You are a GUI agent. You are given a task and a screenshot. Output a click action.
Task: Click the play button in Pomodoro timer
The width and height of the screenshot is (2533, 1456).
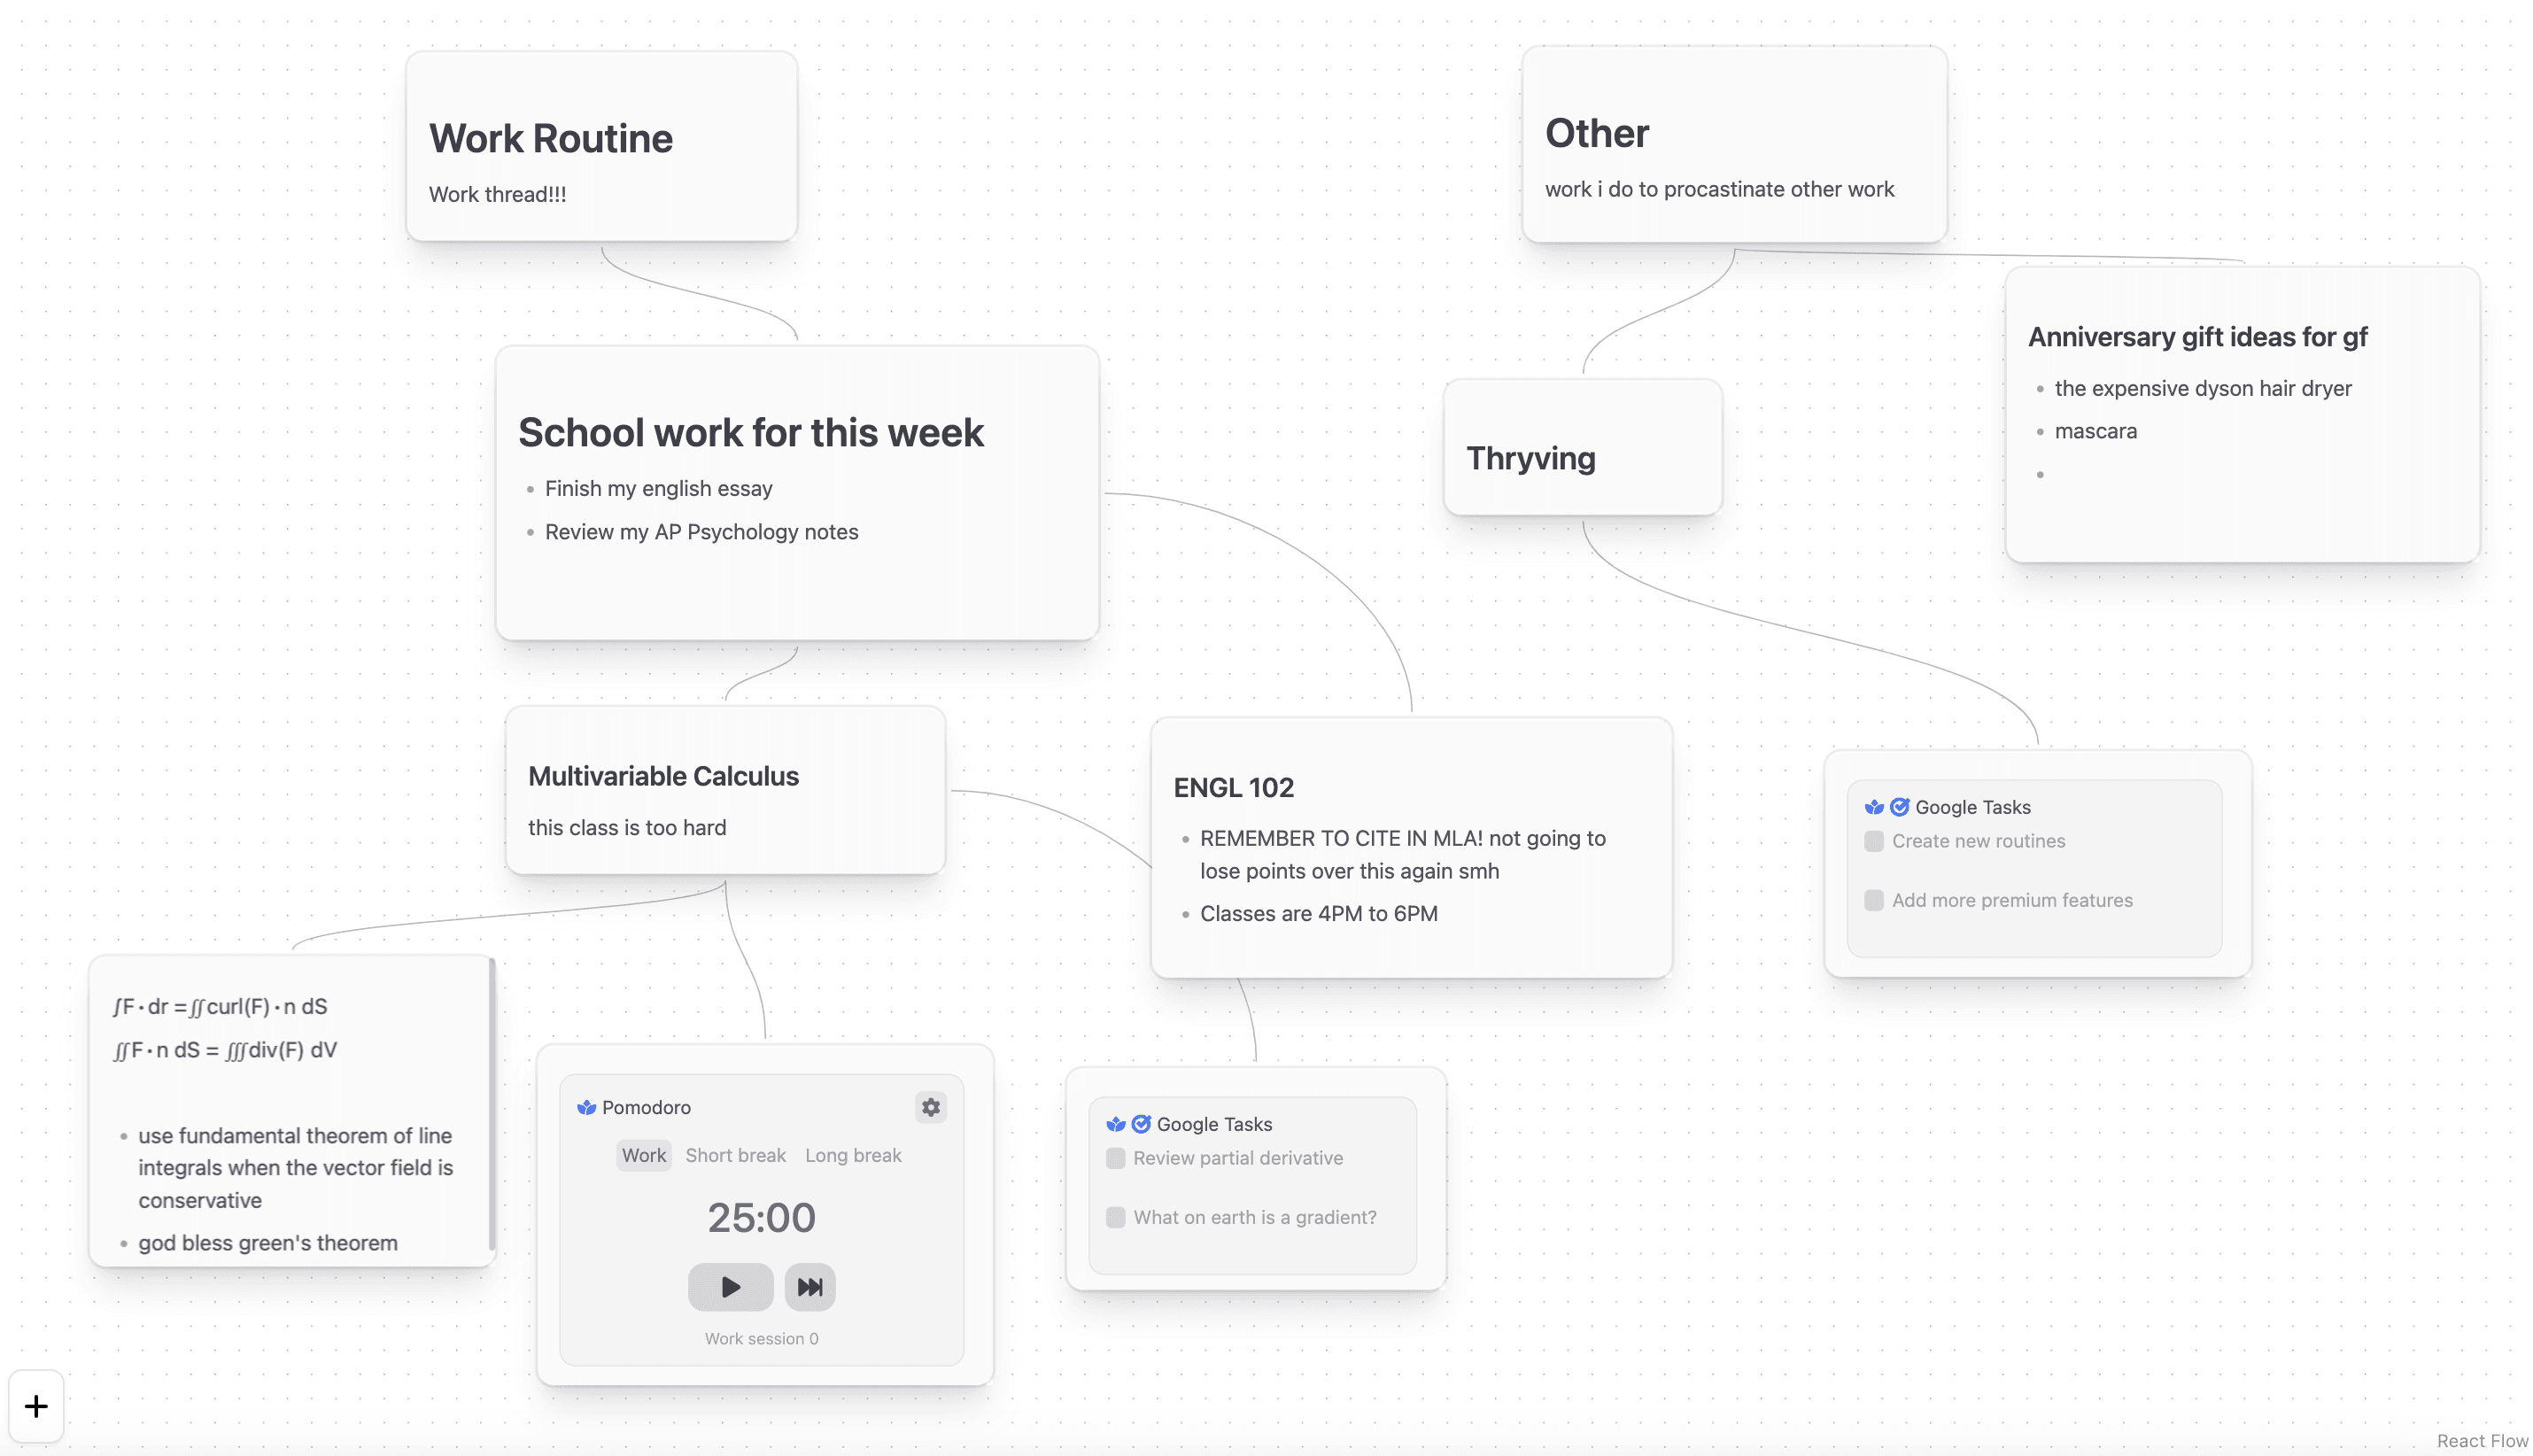729,1286
